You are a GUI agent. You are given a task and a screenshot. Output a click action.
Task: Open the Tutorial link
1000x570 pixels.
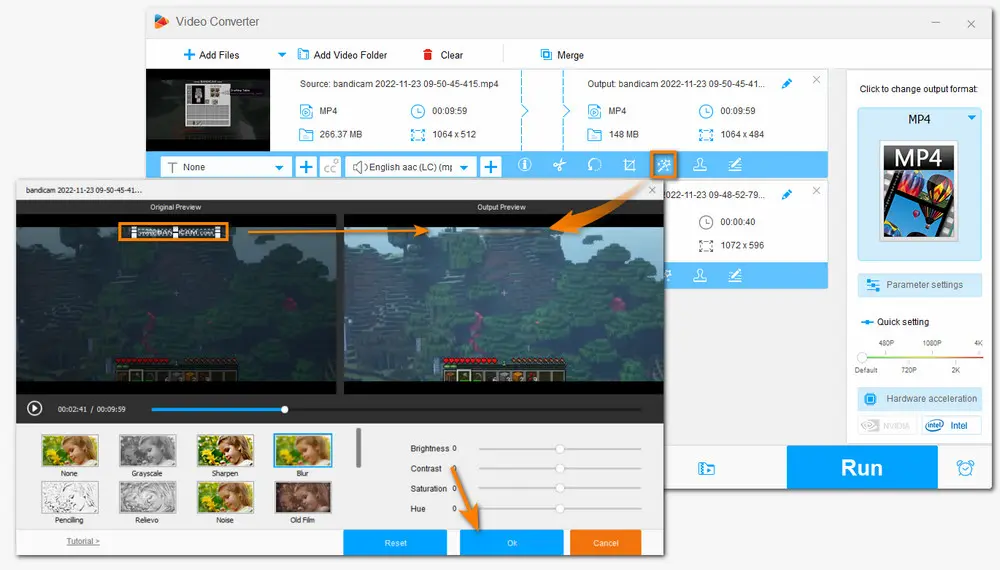(83, 541)
